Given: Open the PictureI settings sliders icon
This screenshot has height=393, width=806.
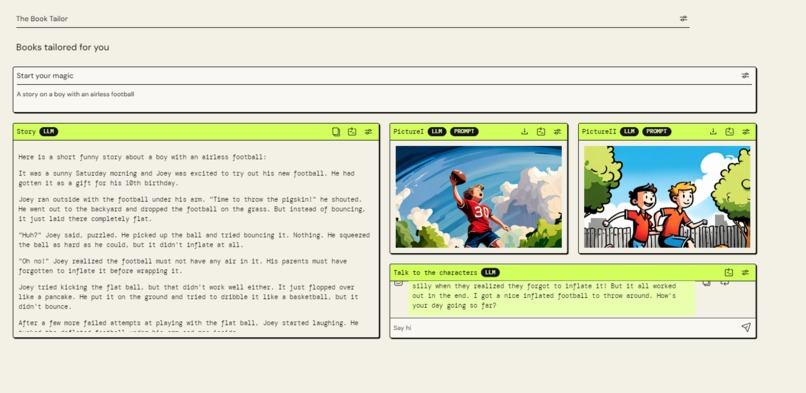Looking at the screenshot, I should [557, 132].
